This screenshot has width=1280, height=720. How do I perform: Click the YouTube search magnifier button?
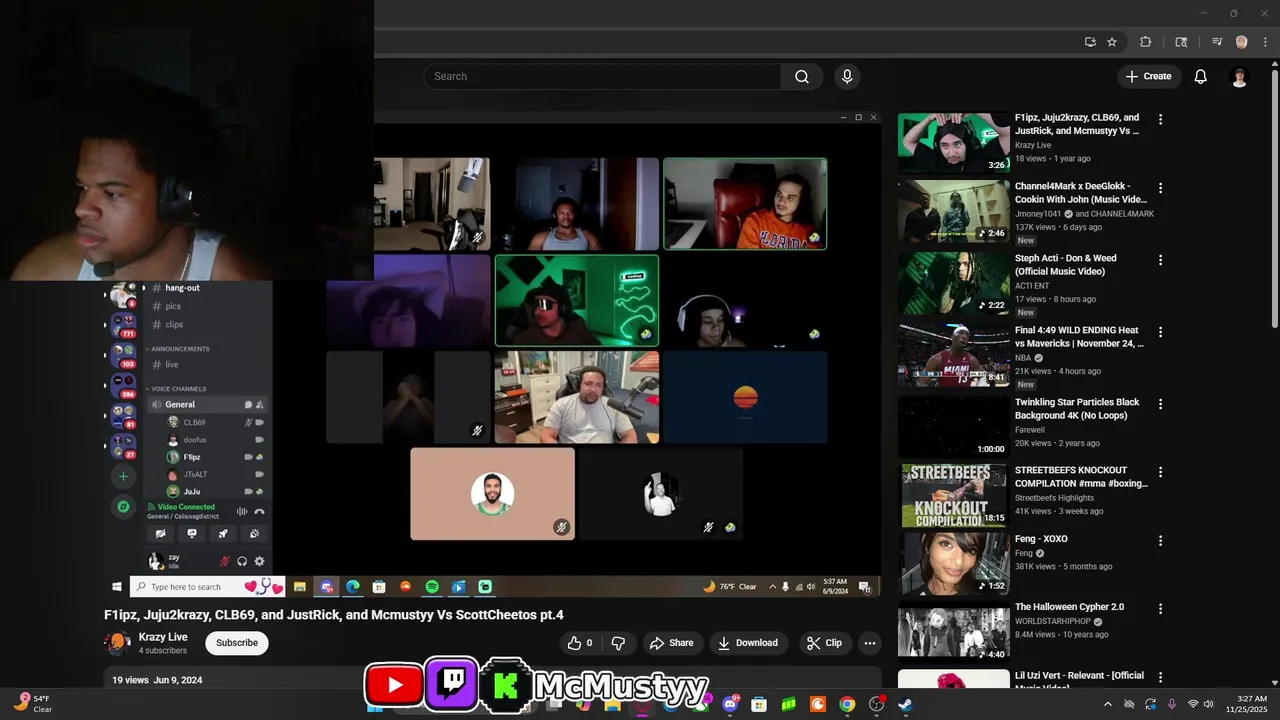click(802, 76)
